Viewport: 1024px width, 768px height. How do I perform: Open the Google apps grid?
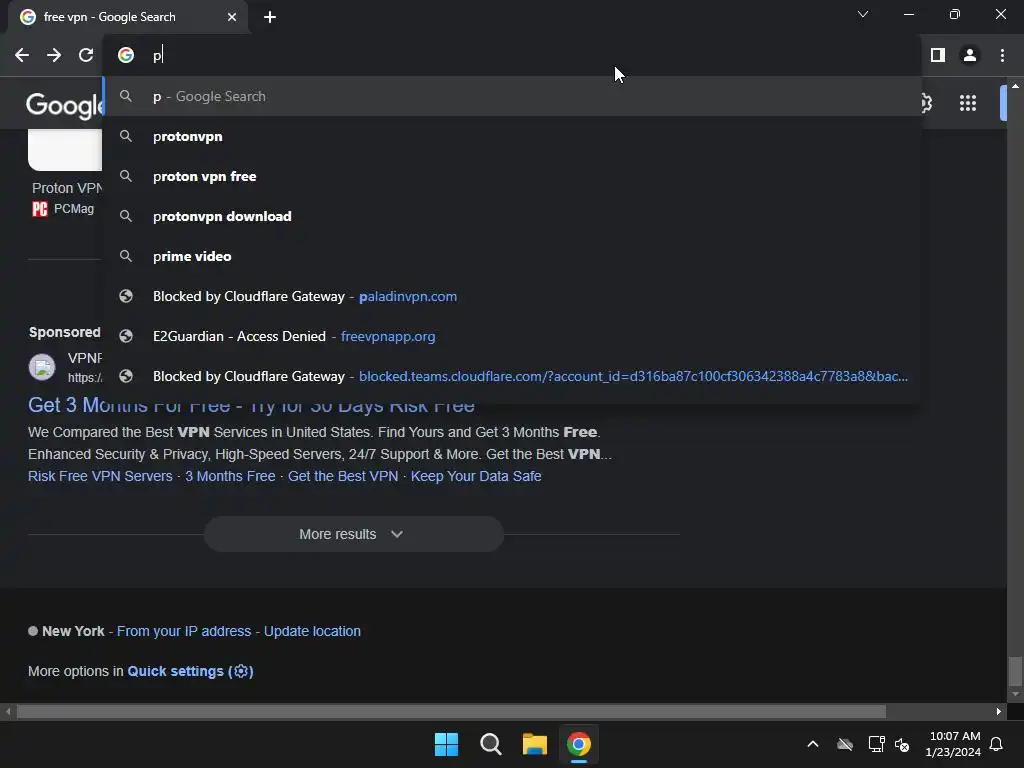(x=968, y=103)
